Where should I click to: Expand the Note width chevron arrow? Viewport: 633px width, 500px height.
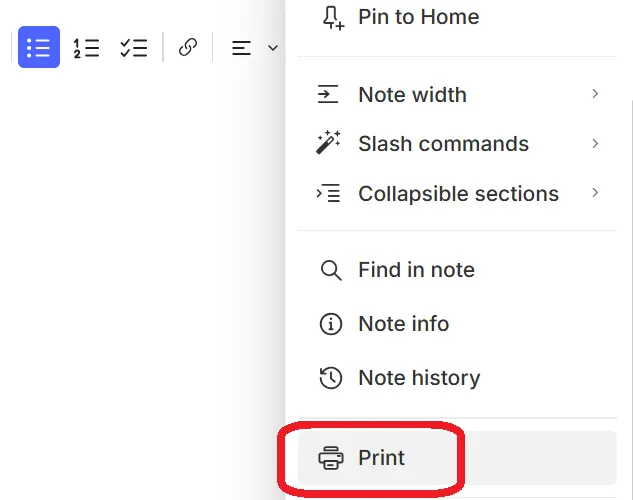coord(595,94)
